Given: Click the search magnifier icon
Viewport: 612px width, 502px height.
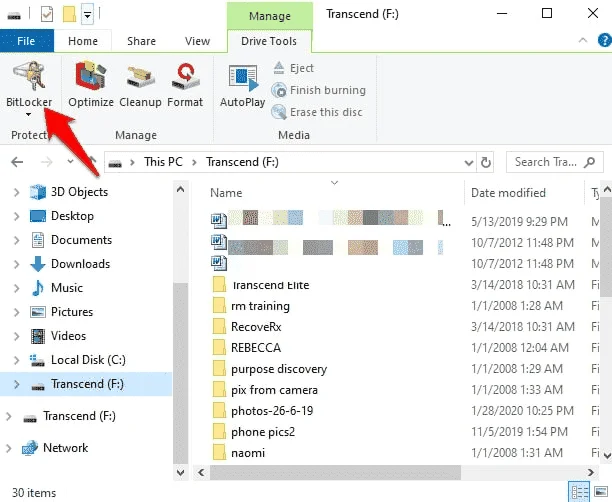Looking at the screenshot, I should (589, 162).
